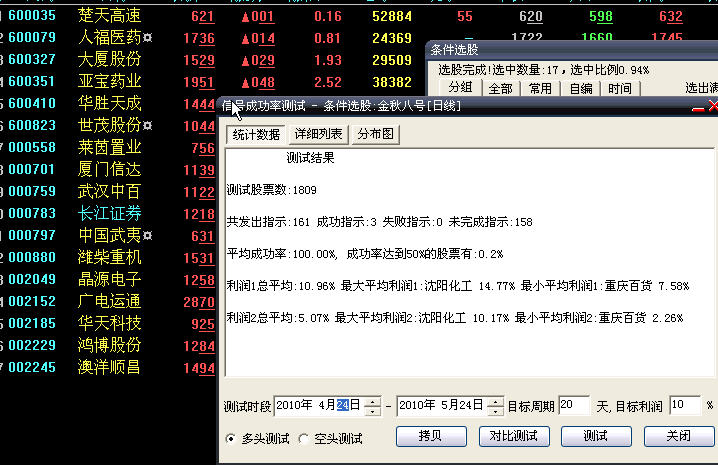Screen dimensions: 718x465
Task: Click the info marker next to 中国武夷
Action: (147, 235)
